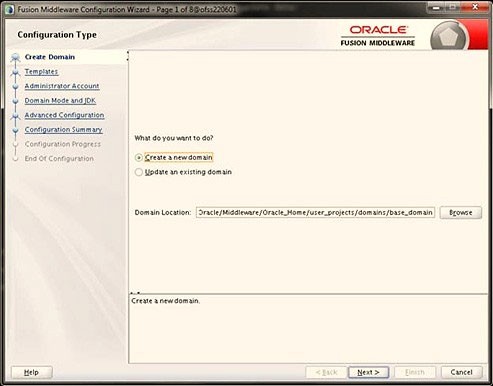The image size is (493, 386).
Task: Click the 'Create a new domain.' info message
Action: click(165, 301)
